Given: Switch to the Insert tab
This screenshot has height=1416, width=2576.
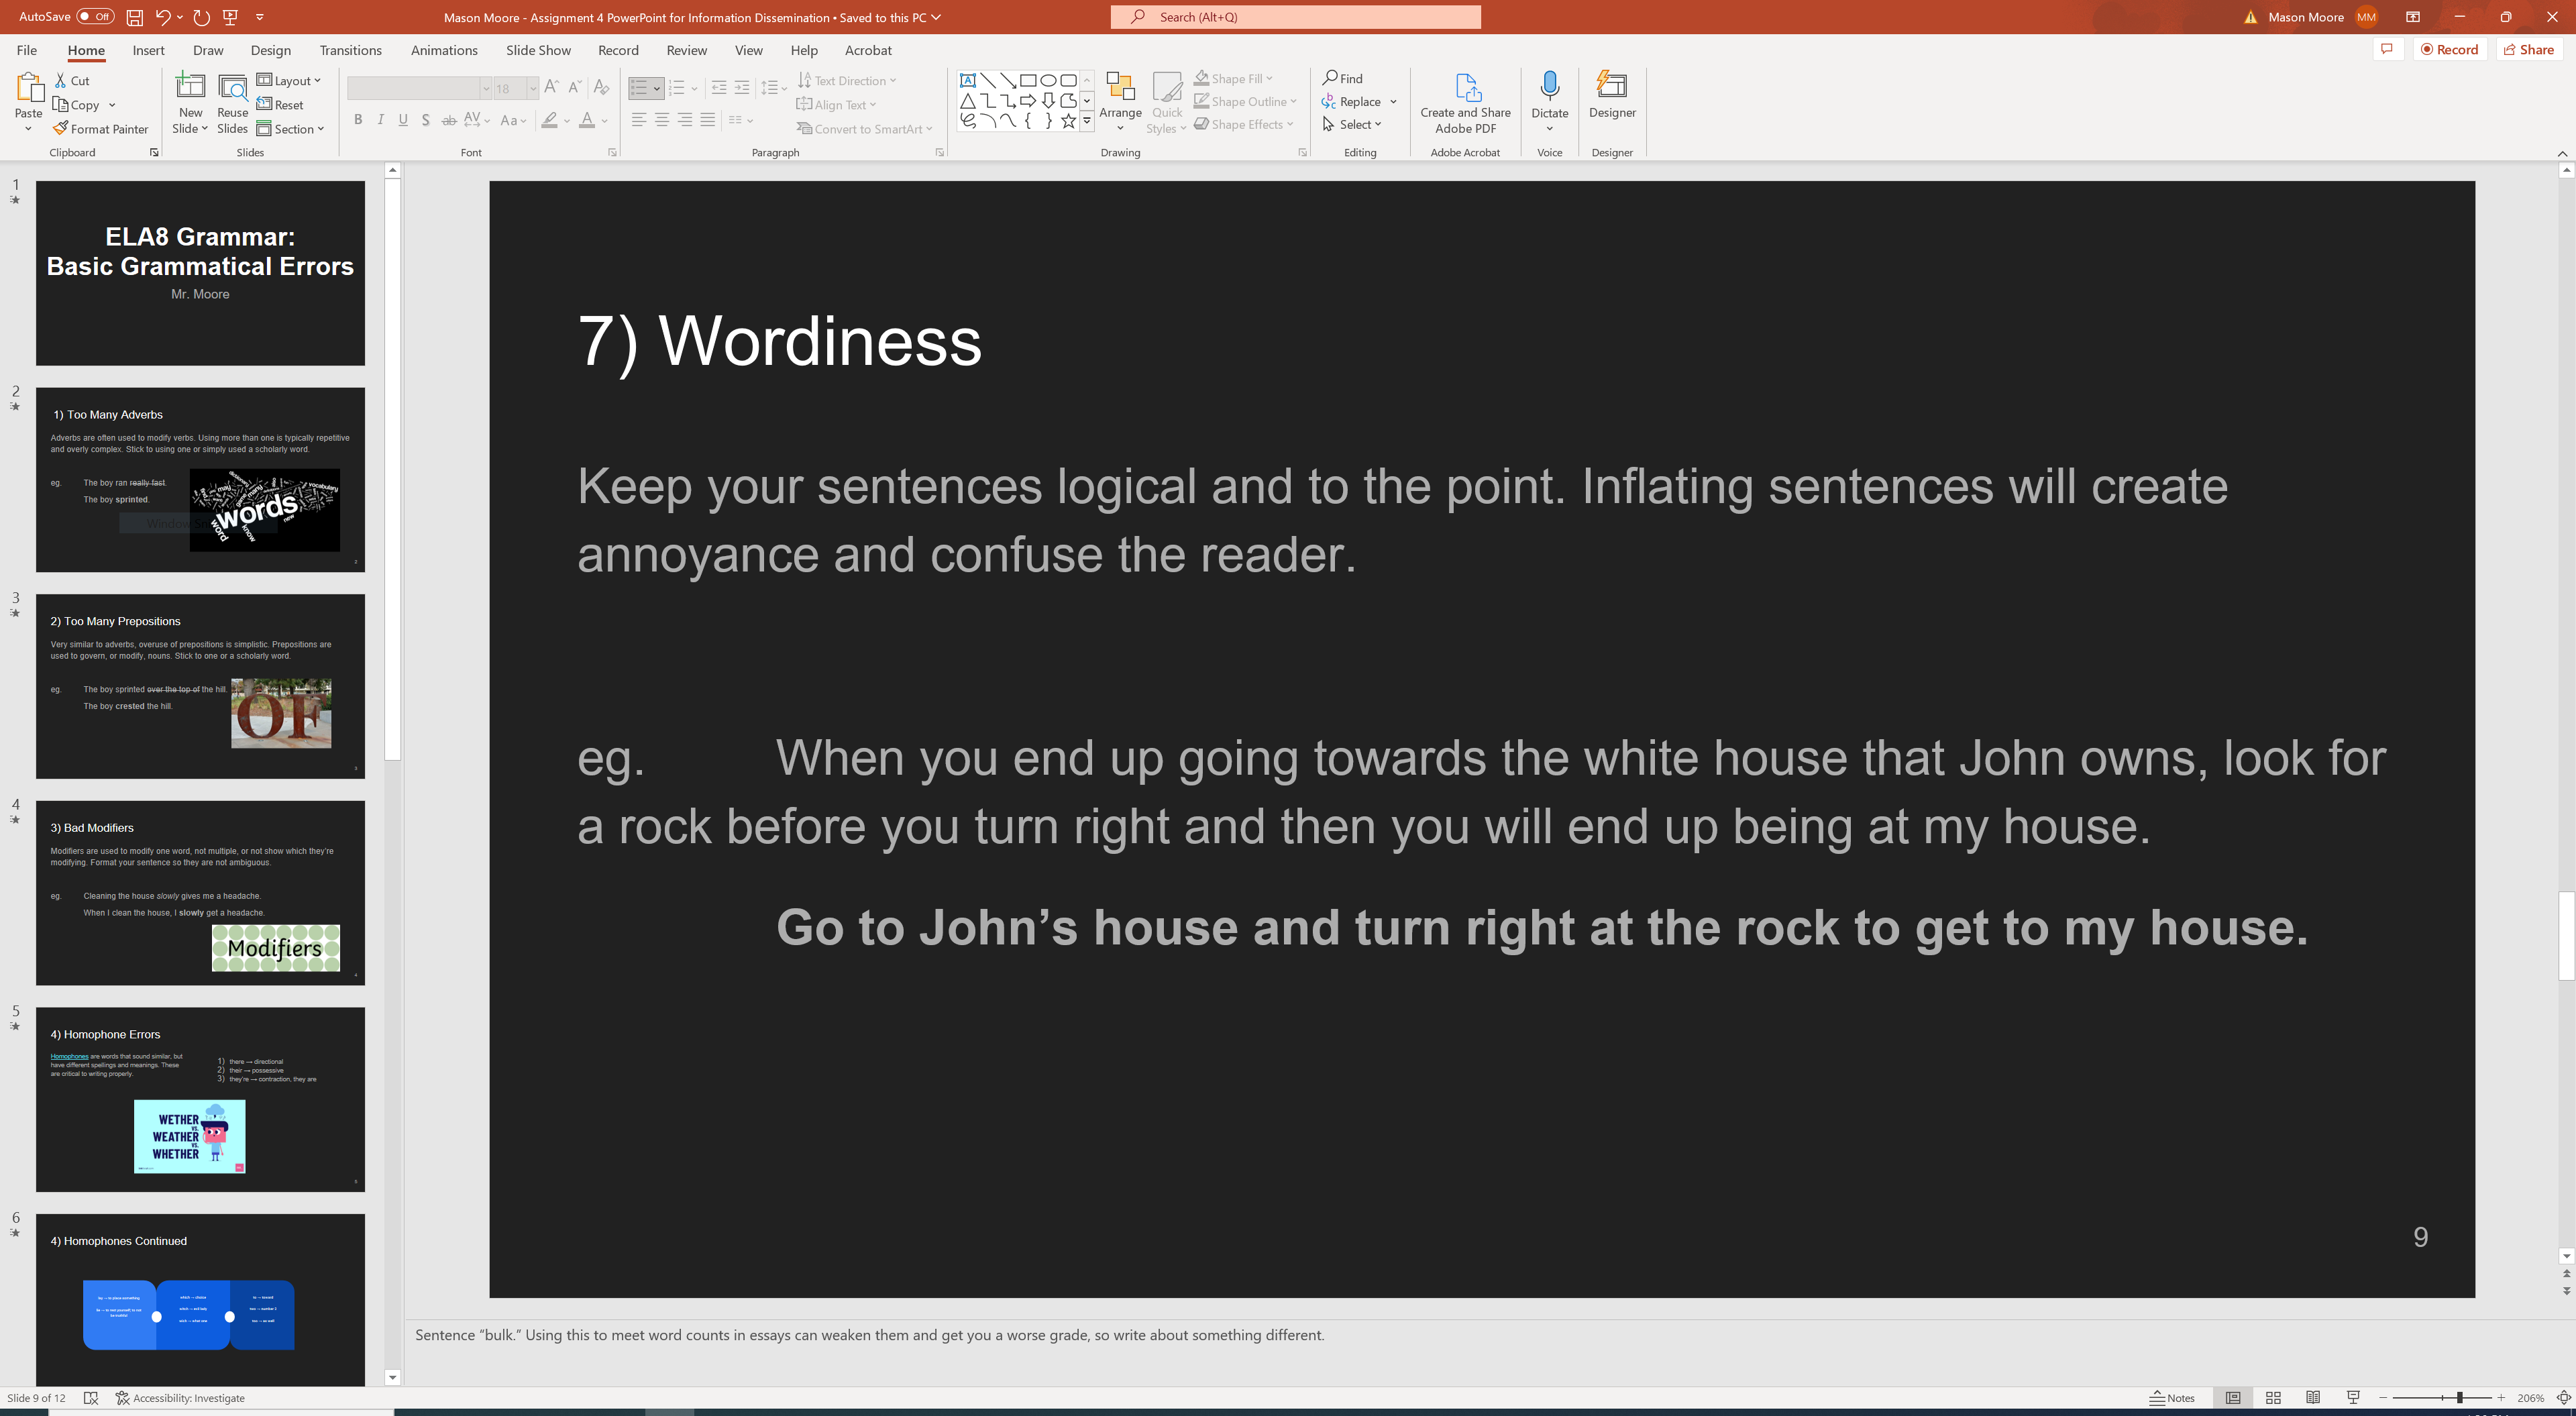Looking at the screenshot, I should [148, 50].
